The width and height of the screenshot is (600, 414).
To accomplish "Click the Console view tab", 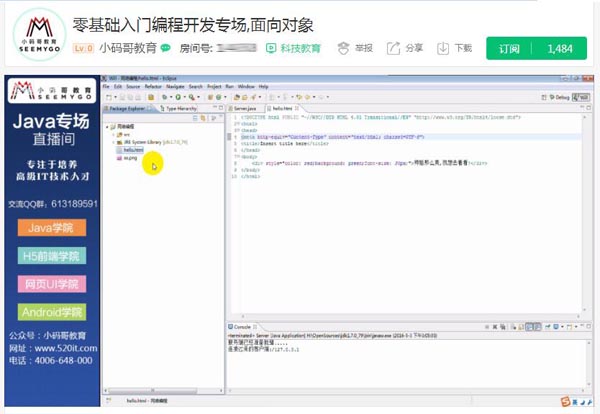I will click(241, 326).
